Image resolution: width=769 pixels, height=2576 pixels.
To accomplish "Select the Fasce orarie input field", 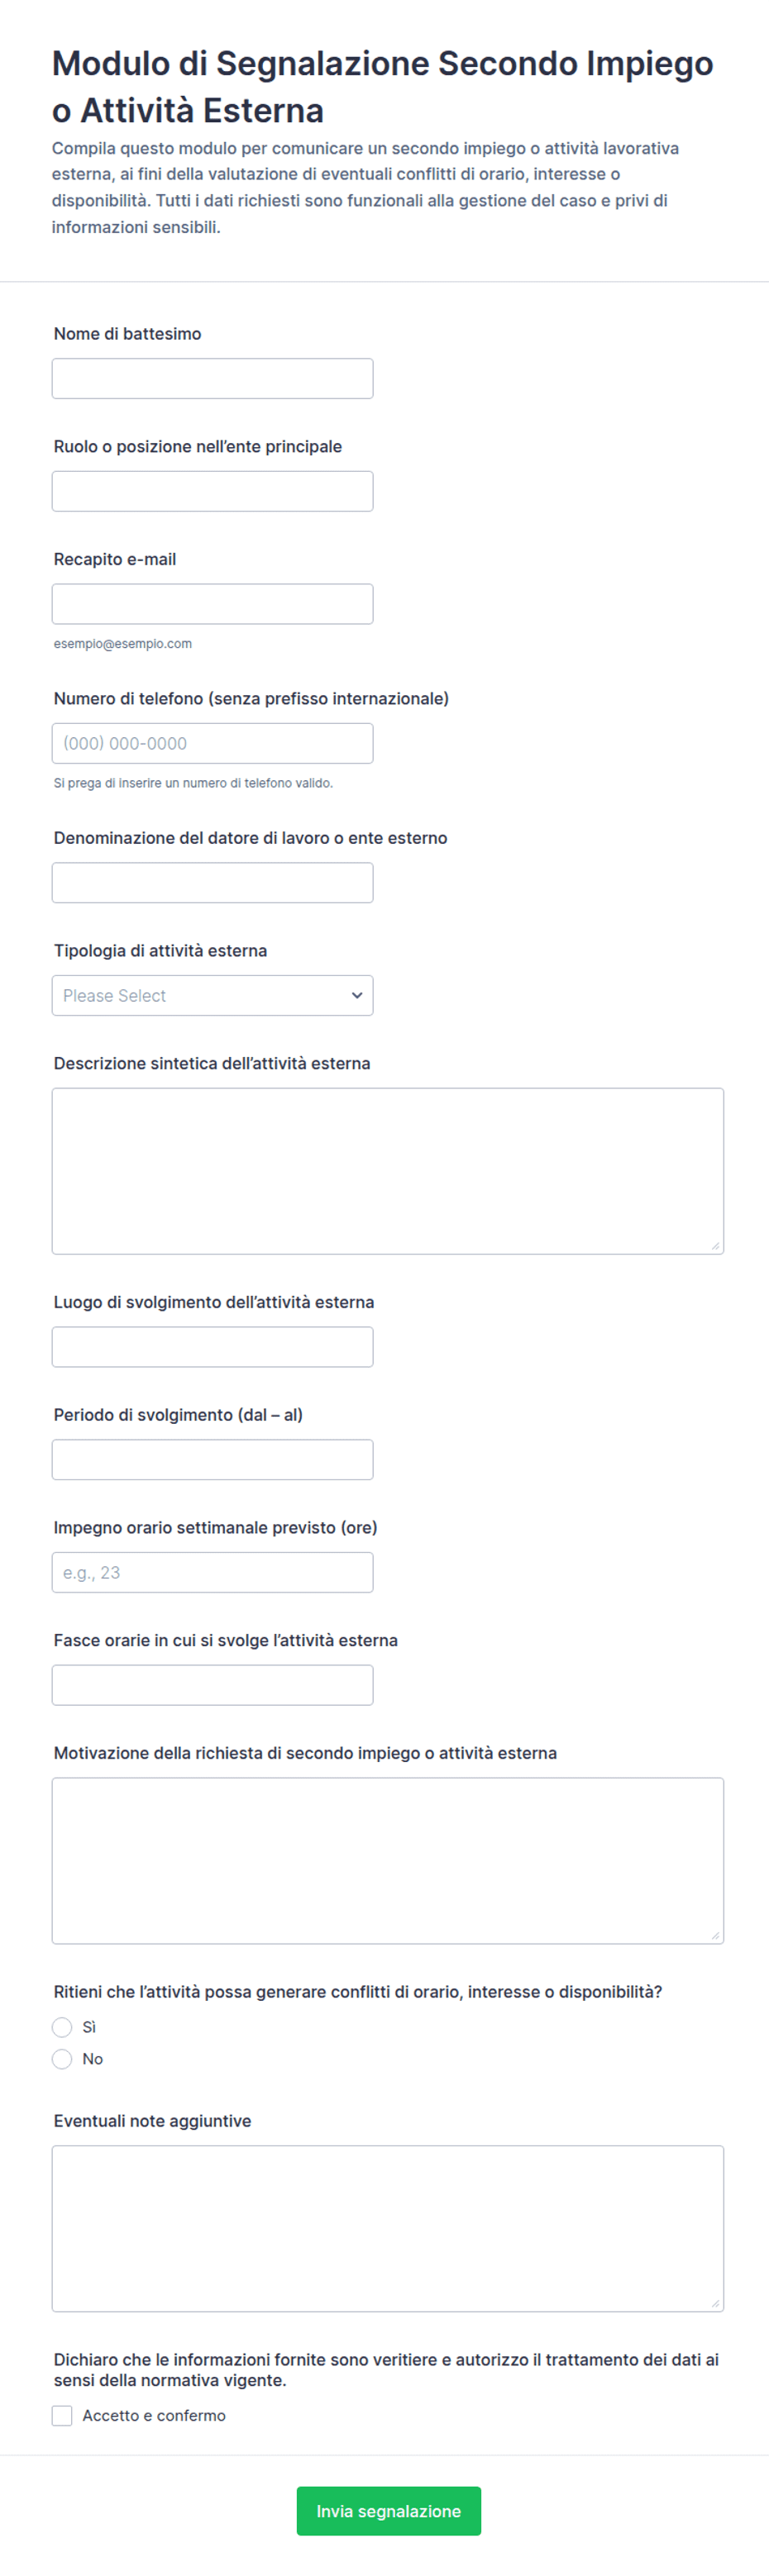I will (212, 1685).
